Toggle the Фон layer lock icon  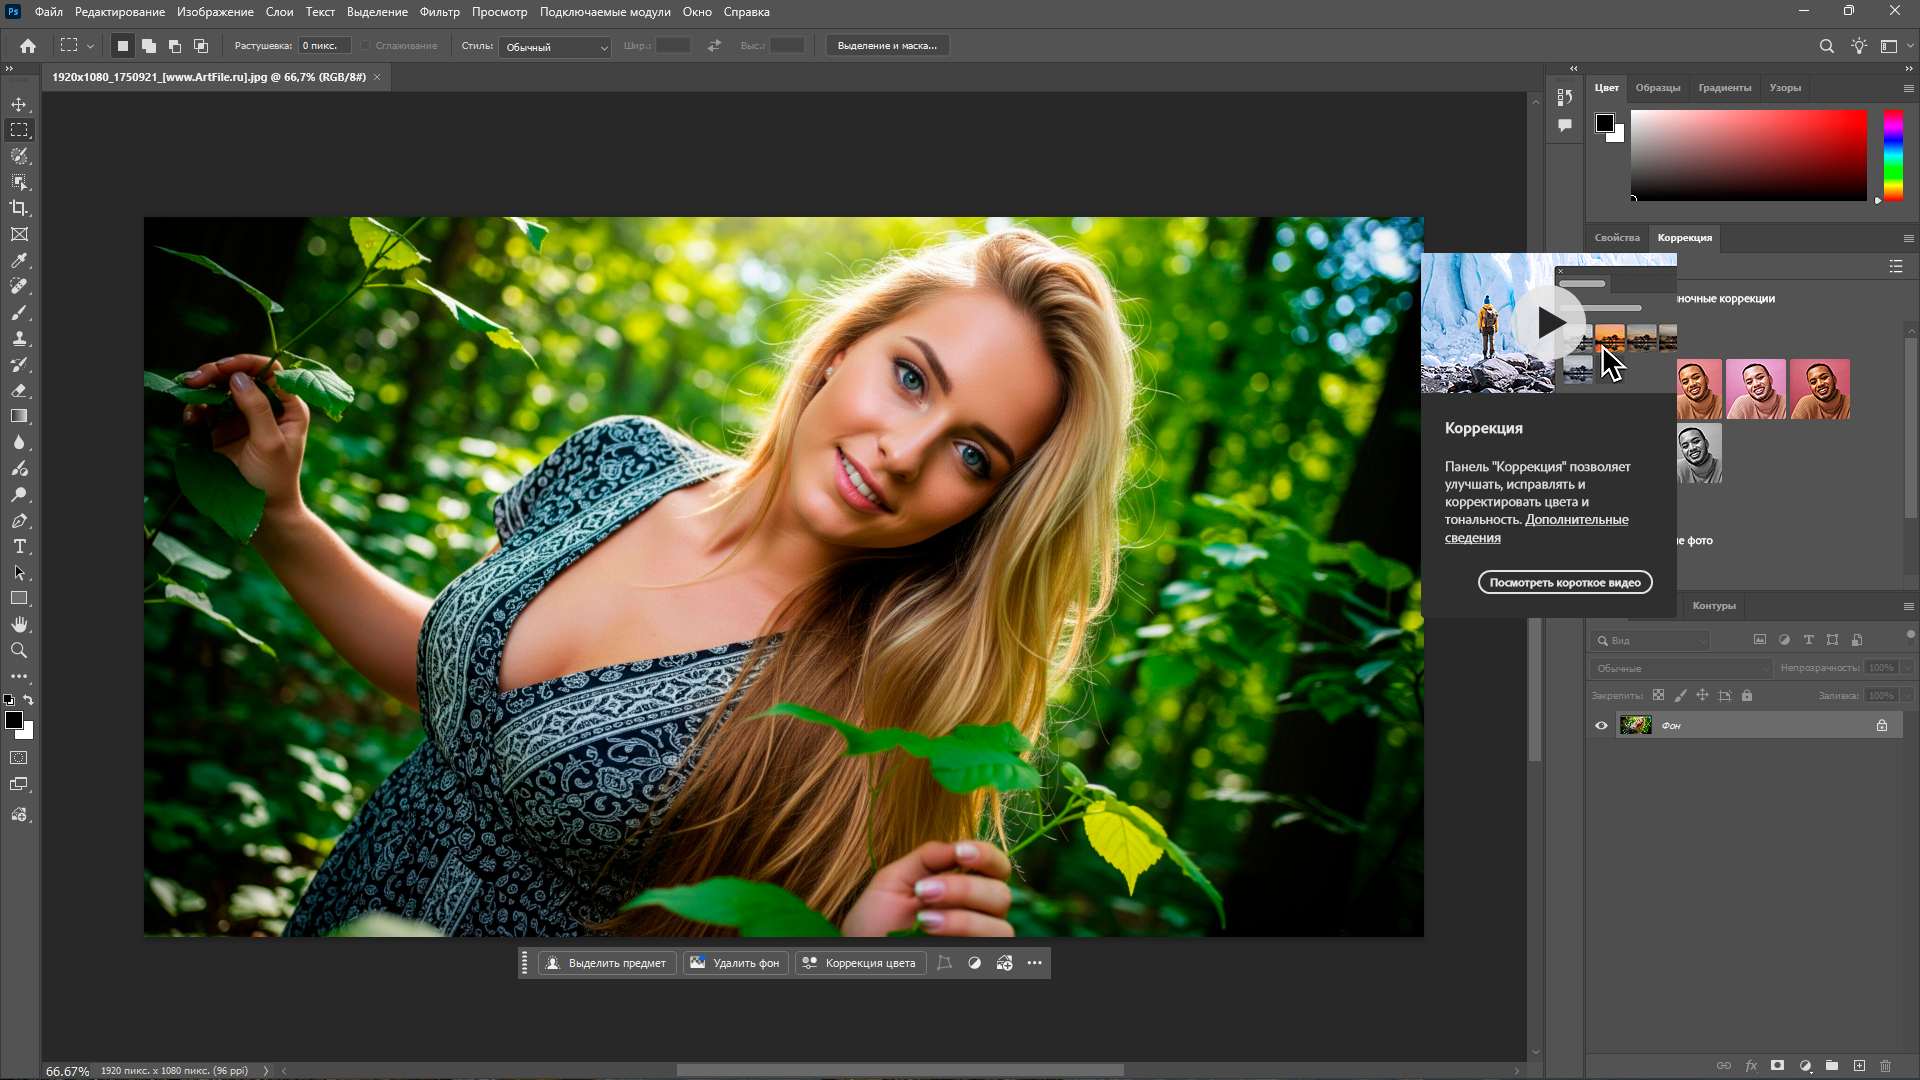pos(1881,725)
